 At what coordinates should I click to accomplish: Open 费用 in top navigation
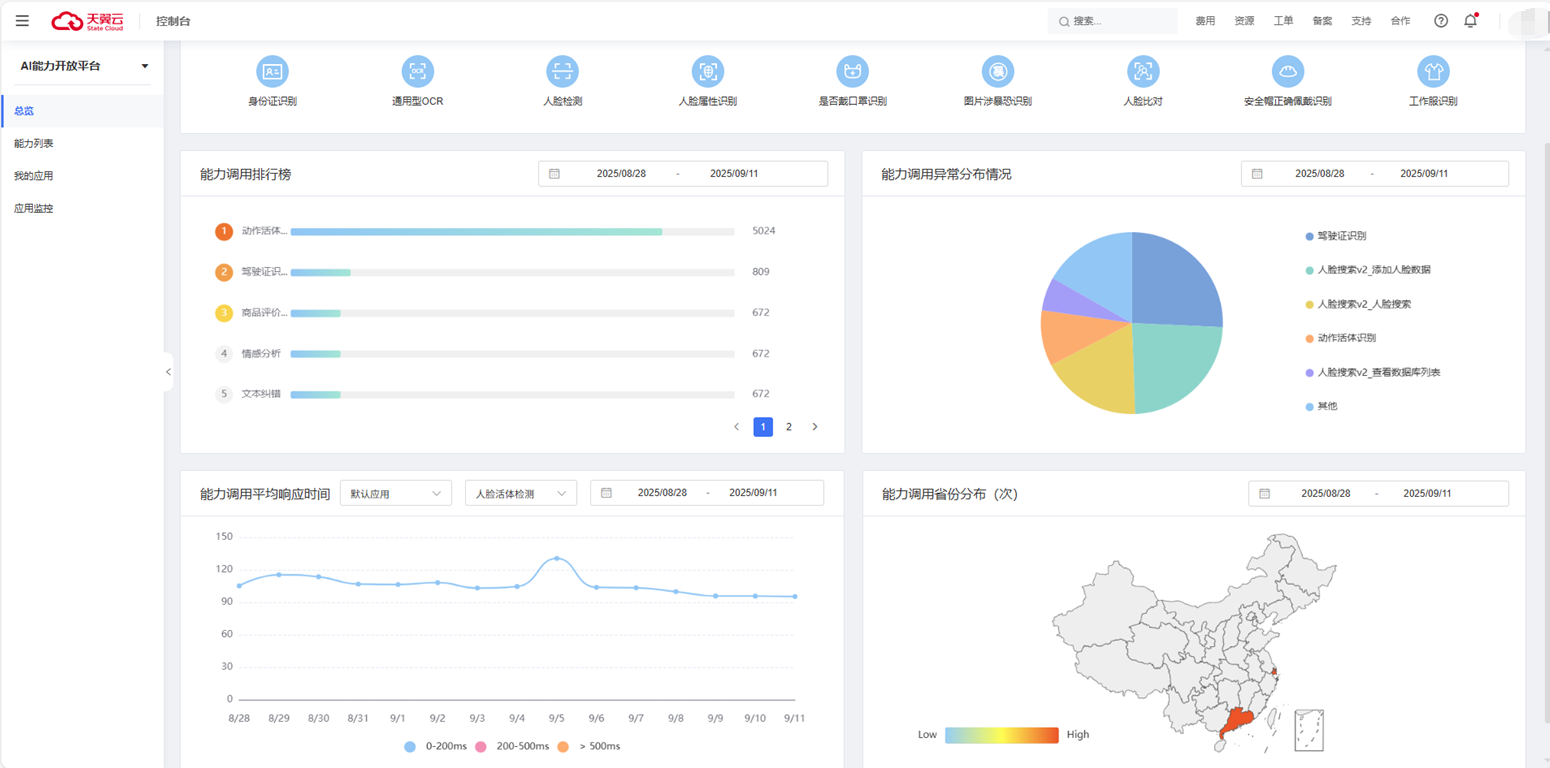point(1205,21)
